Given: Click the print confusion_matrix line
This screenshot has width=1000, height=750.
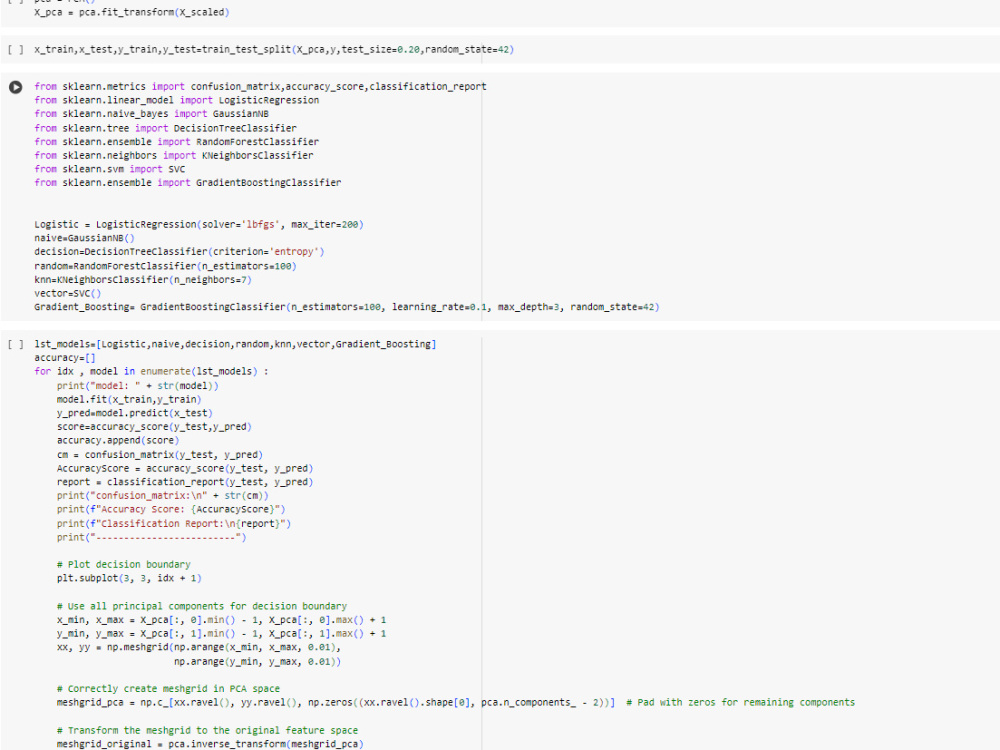Looking at the screenshot, I should click(163, 496).
